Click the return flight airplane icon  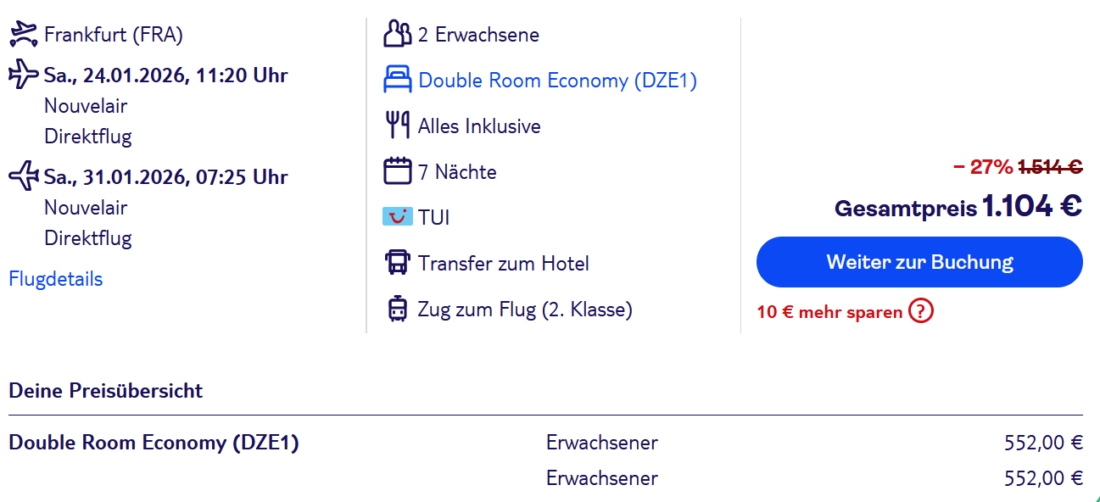23,177
